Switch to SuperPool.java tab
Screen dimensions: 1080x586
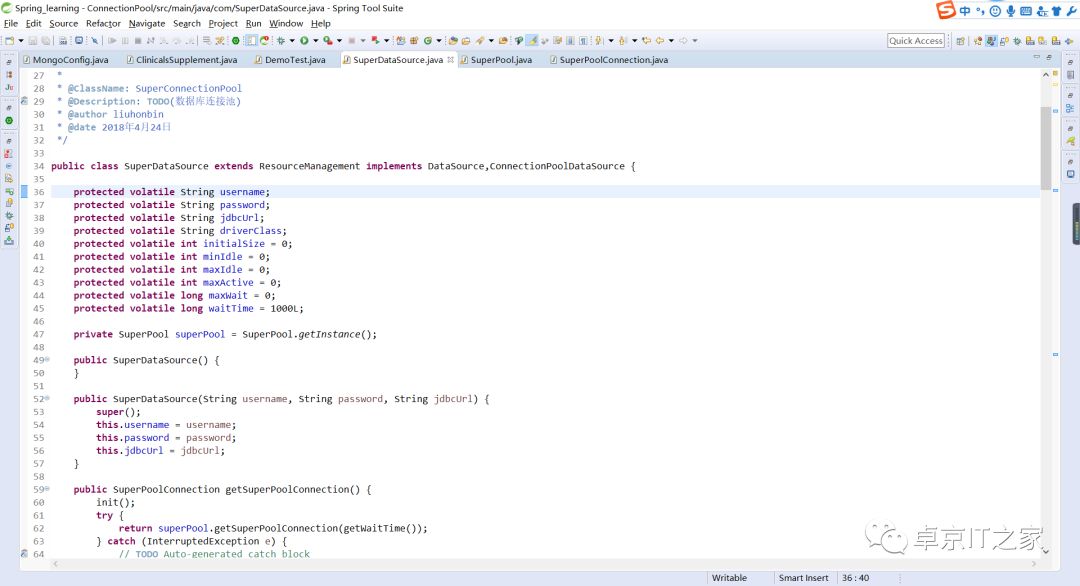pos(496,60)
